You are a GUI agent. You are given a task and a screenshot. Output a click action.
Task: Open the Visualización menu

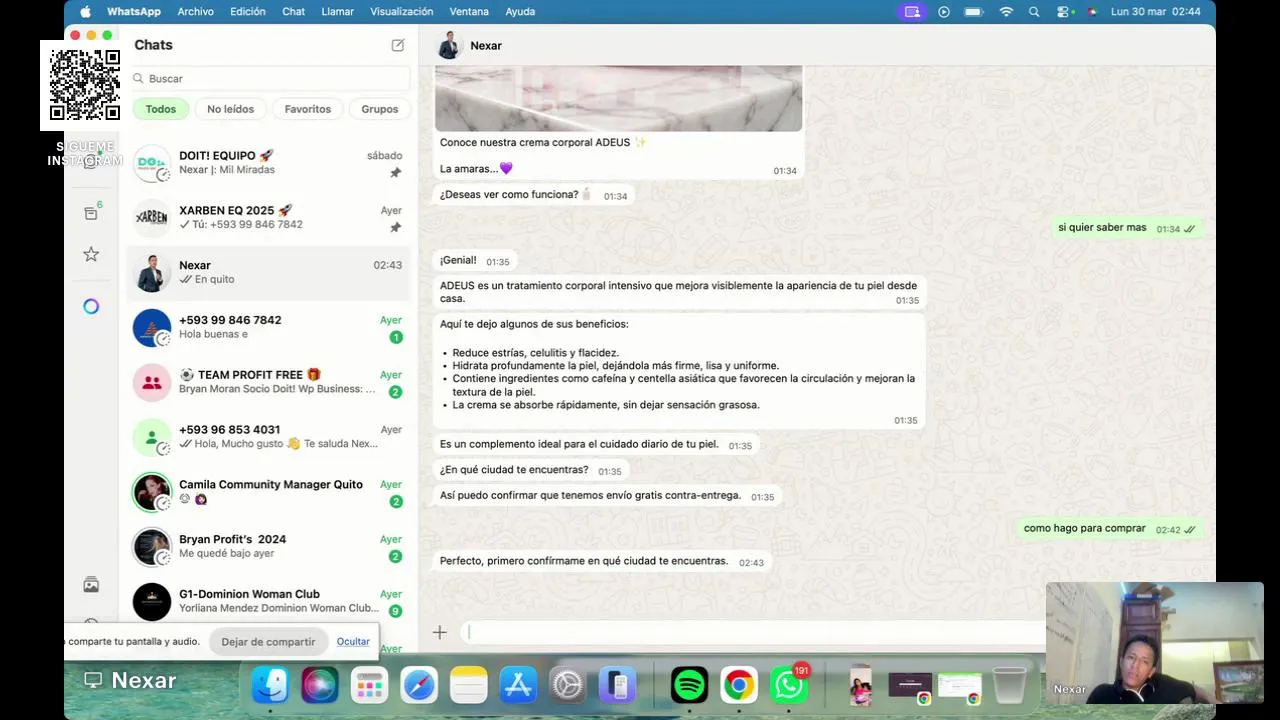[x=402, y=12]
